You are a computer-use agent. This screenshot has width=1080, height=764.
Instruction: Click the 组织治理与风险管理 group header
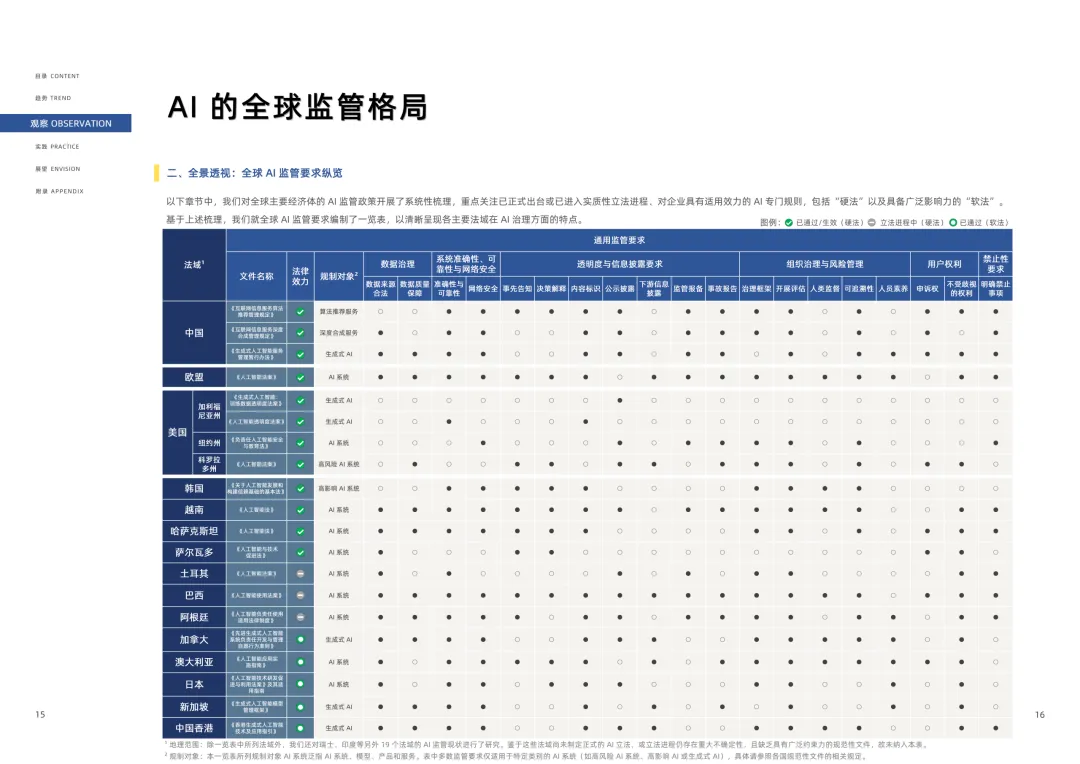click(824, 264)
